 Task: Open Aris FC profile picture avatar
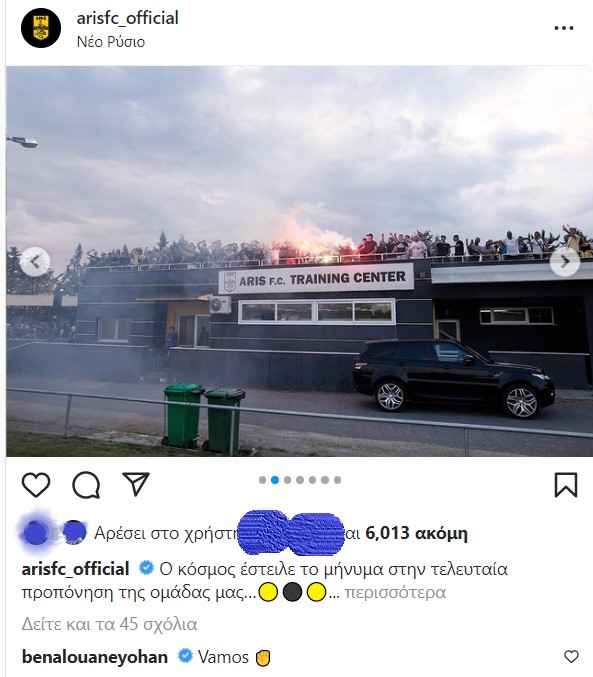(41, 28)
